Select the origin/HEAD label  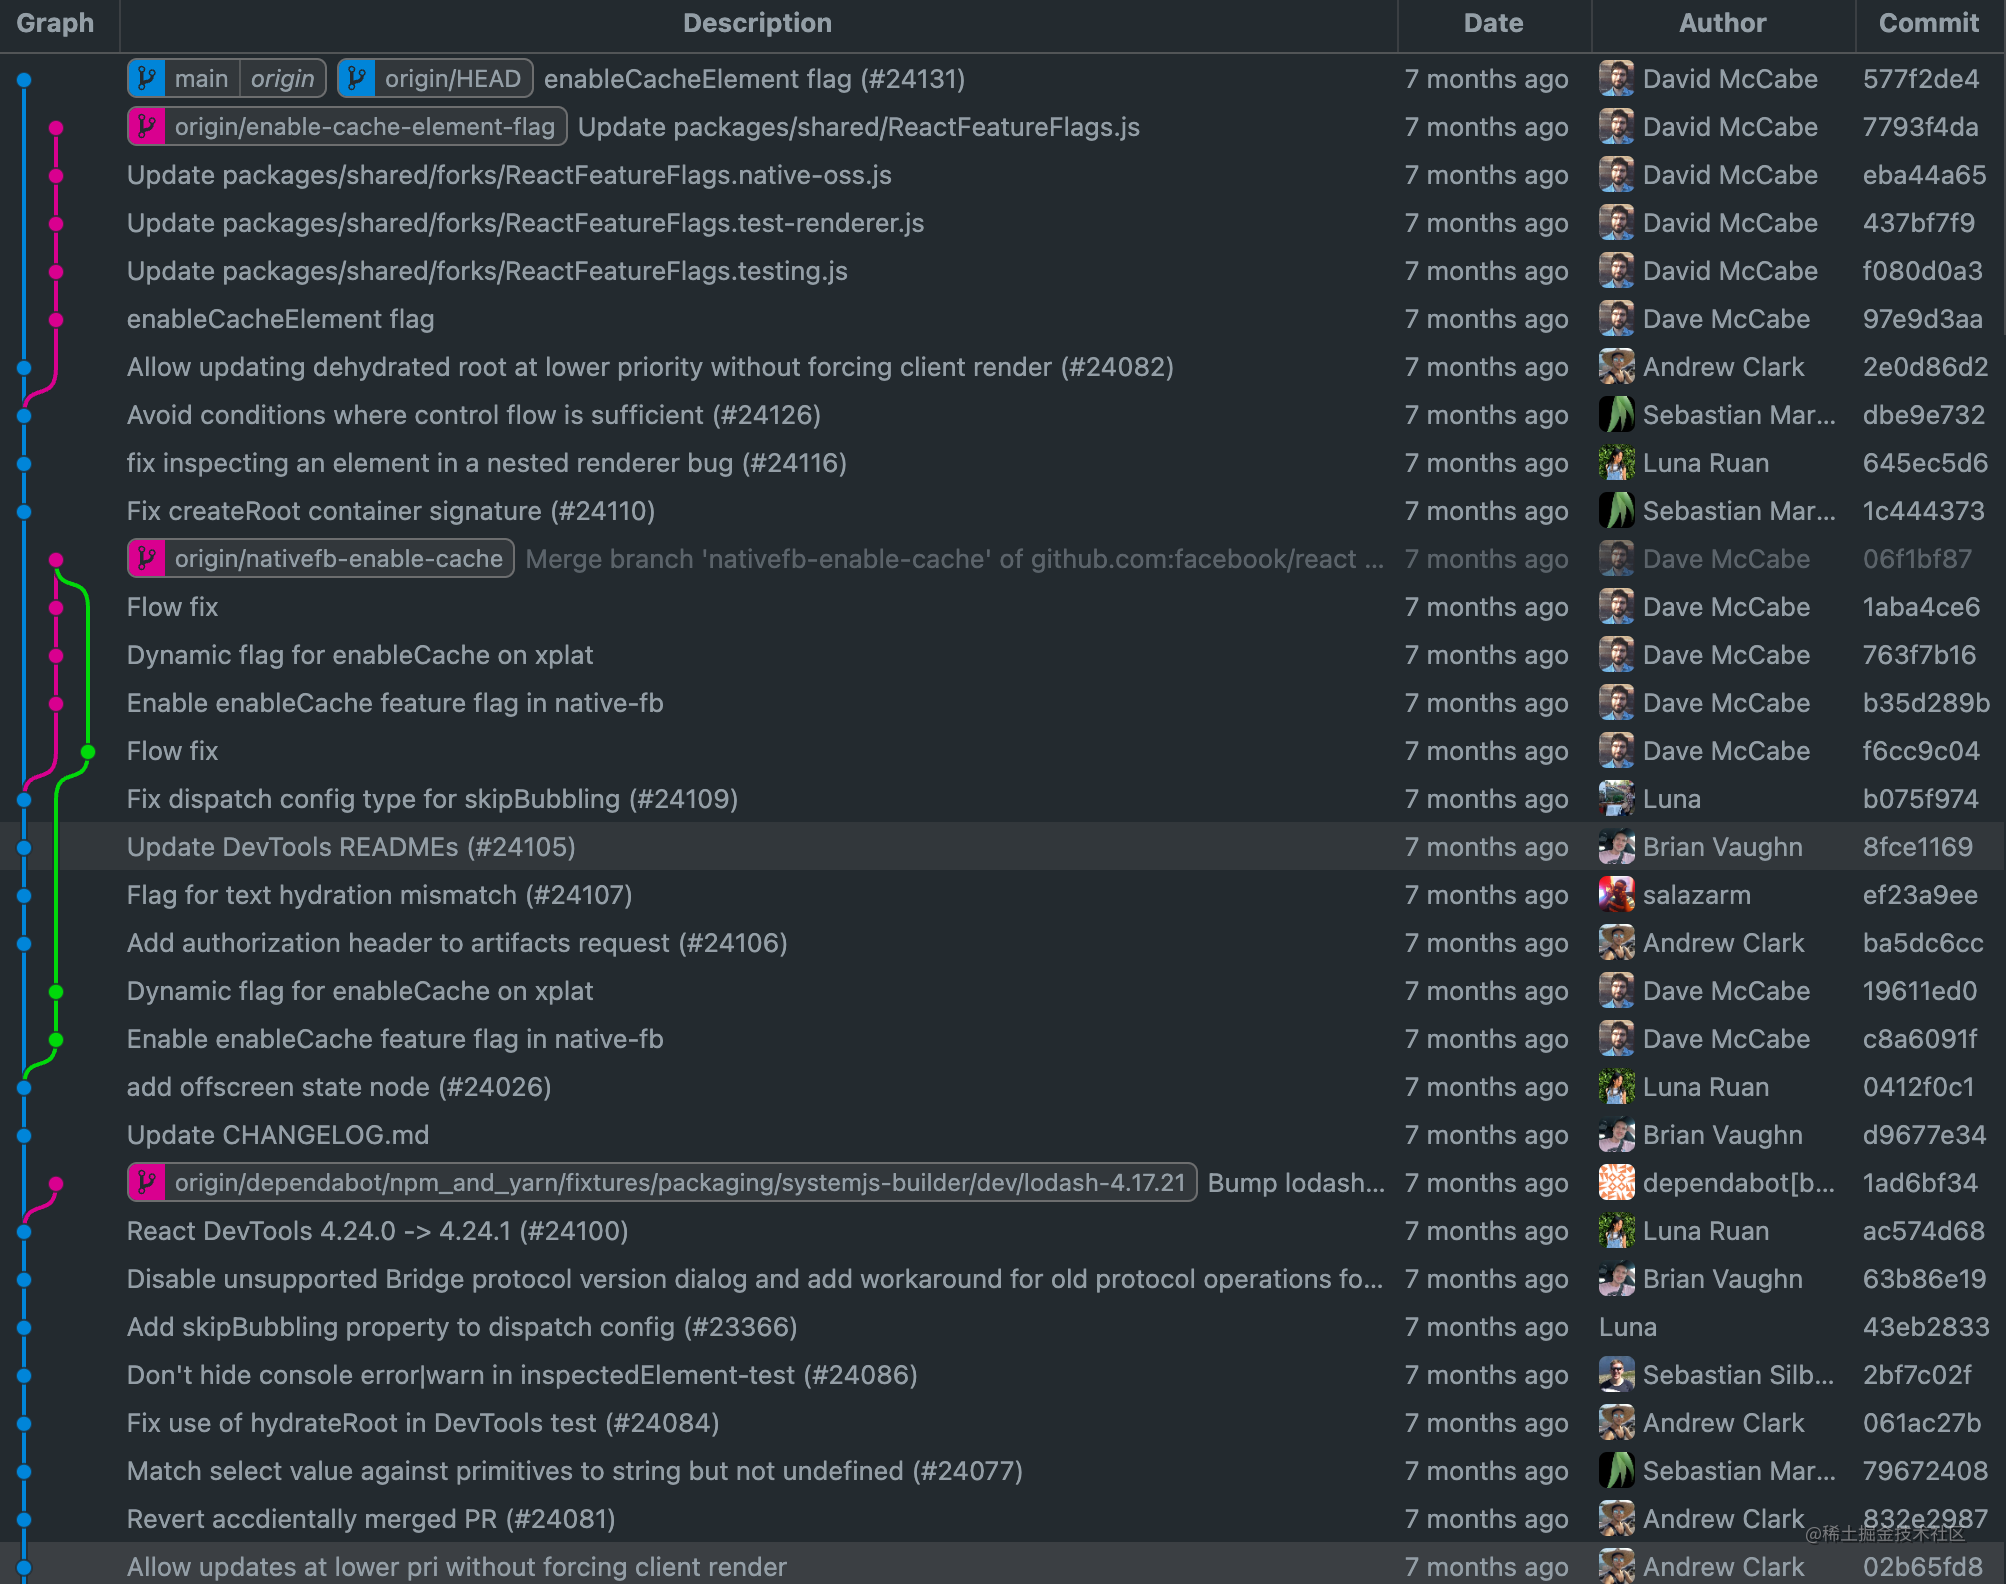(x=453, y=79)
